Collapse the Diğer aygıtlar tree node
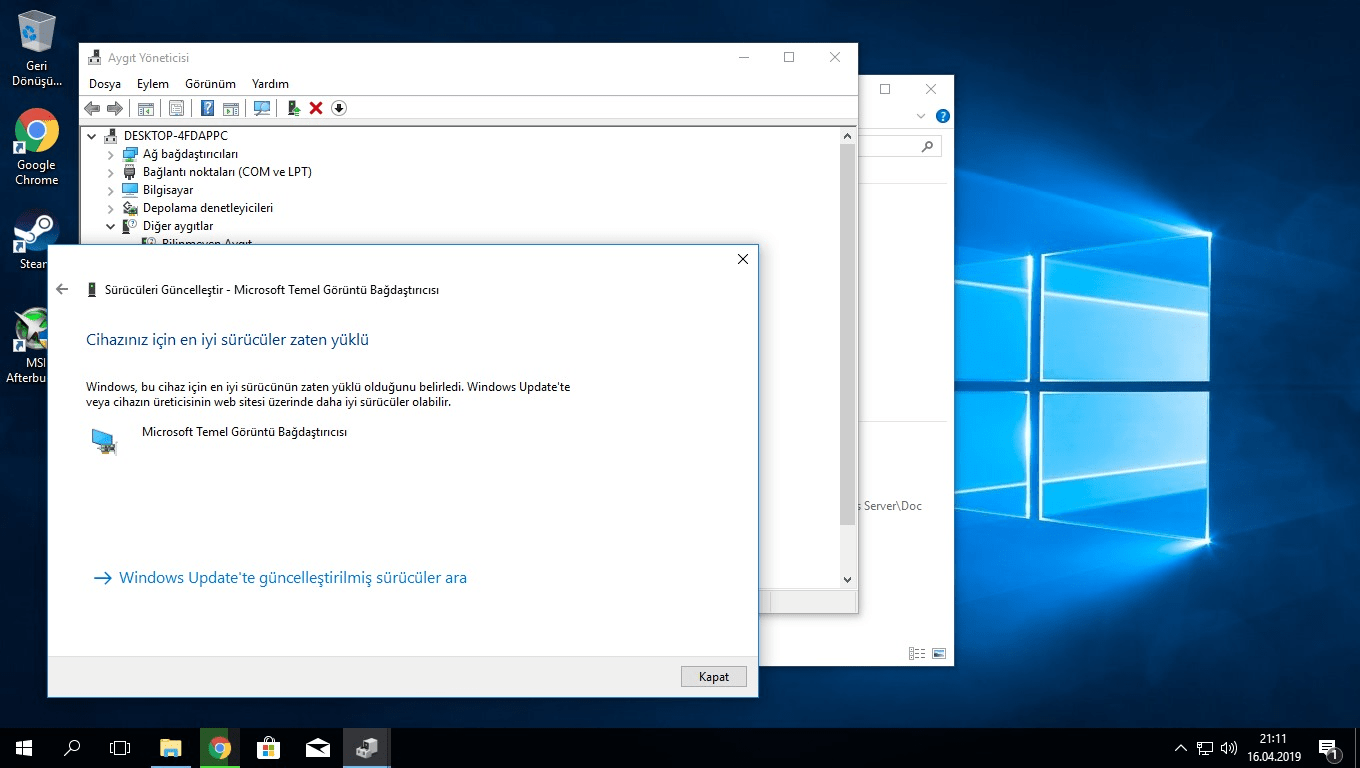Image resolution: width=1360 pixels, height=768 pixels. pyautogui.click(x=111, y=227)
